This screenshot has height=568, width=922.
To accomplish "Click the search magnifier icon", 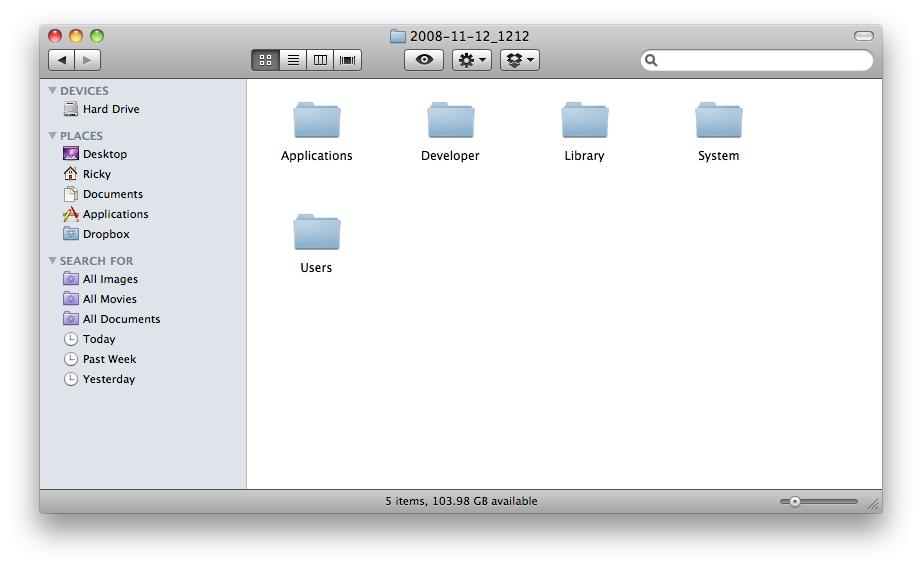I will (651, 60).
